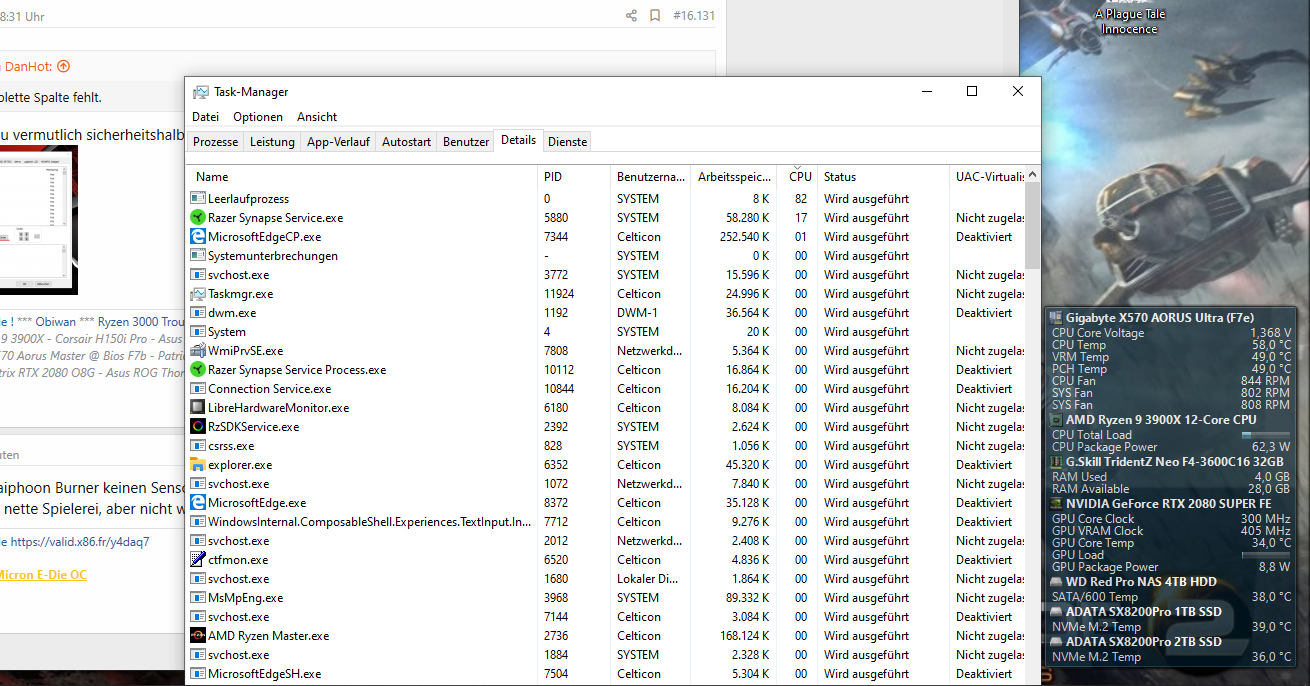Image resolution: width=1310 pixels, height=686 pixels.
Task: Click the ctfmon.exe pen icon
Action: pos(198,559)
